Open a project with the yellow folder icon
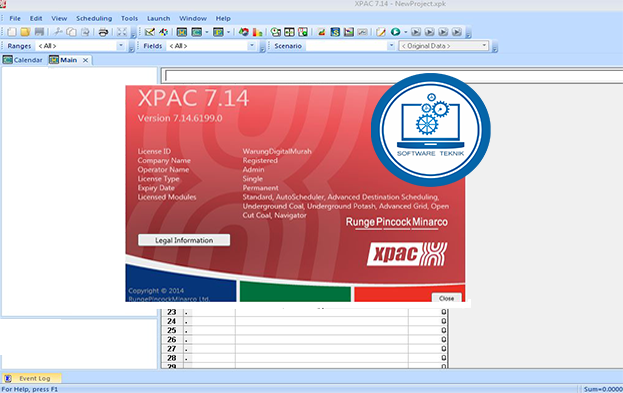This screenshot has height=393, width=623. [25, 32]
